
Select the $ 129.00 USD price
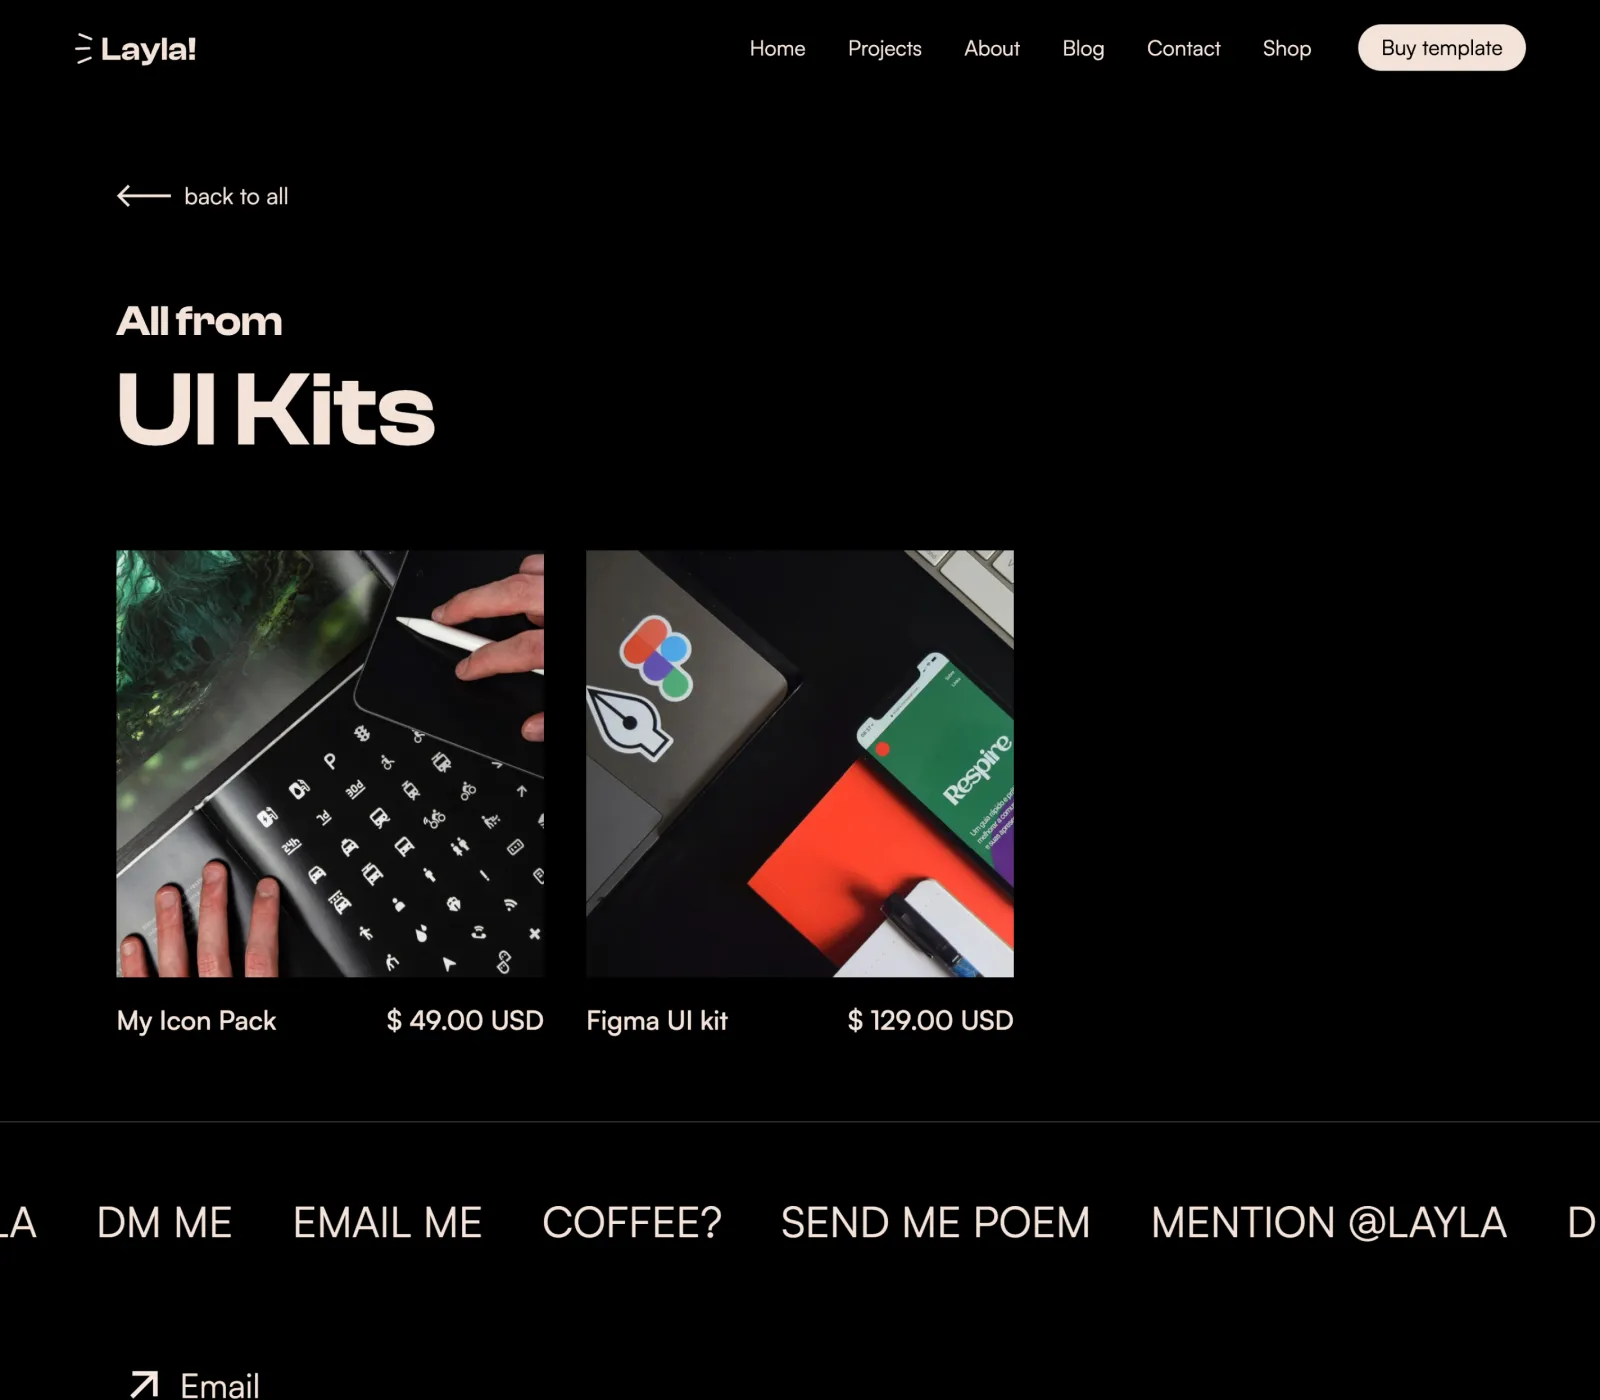click(930, 1020)
